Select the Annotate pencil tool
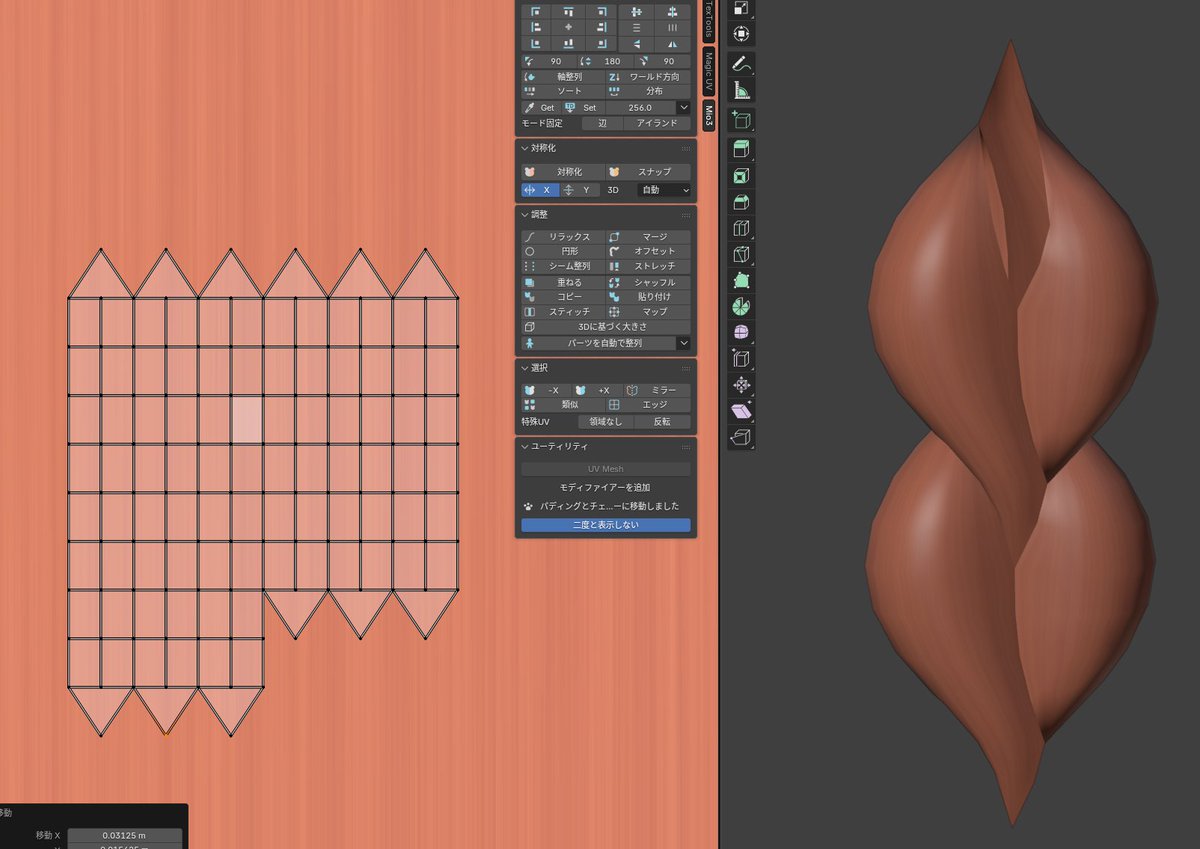The image size is (1200, 849). [x=741, y=63]
